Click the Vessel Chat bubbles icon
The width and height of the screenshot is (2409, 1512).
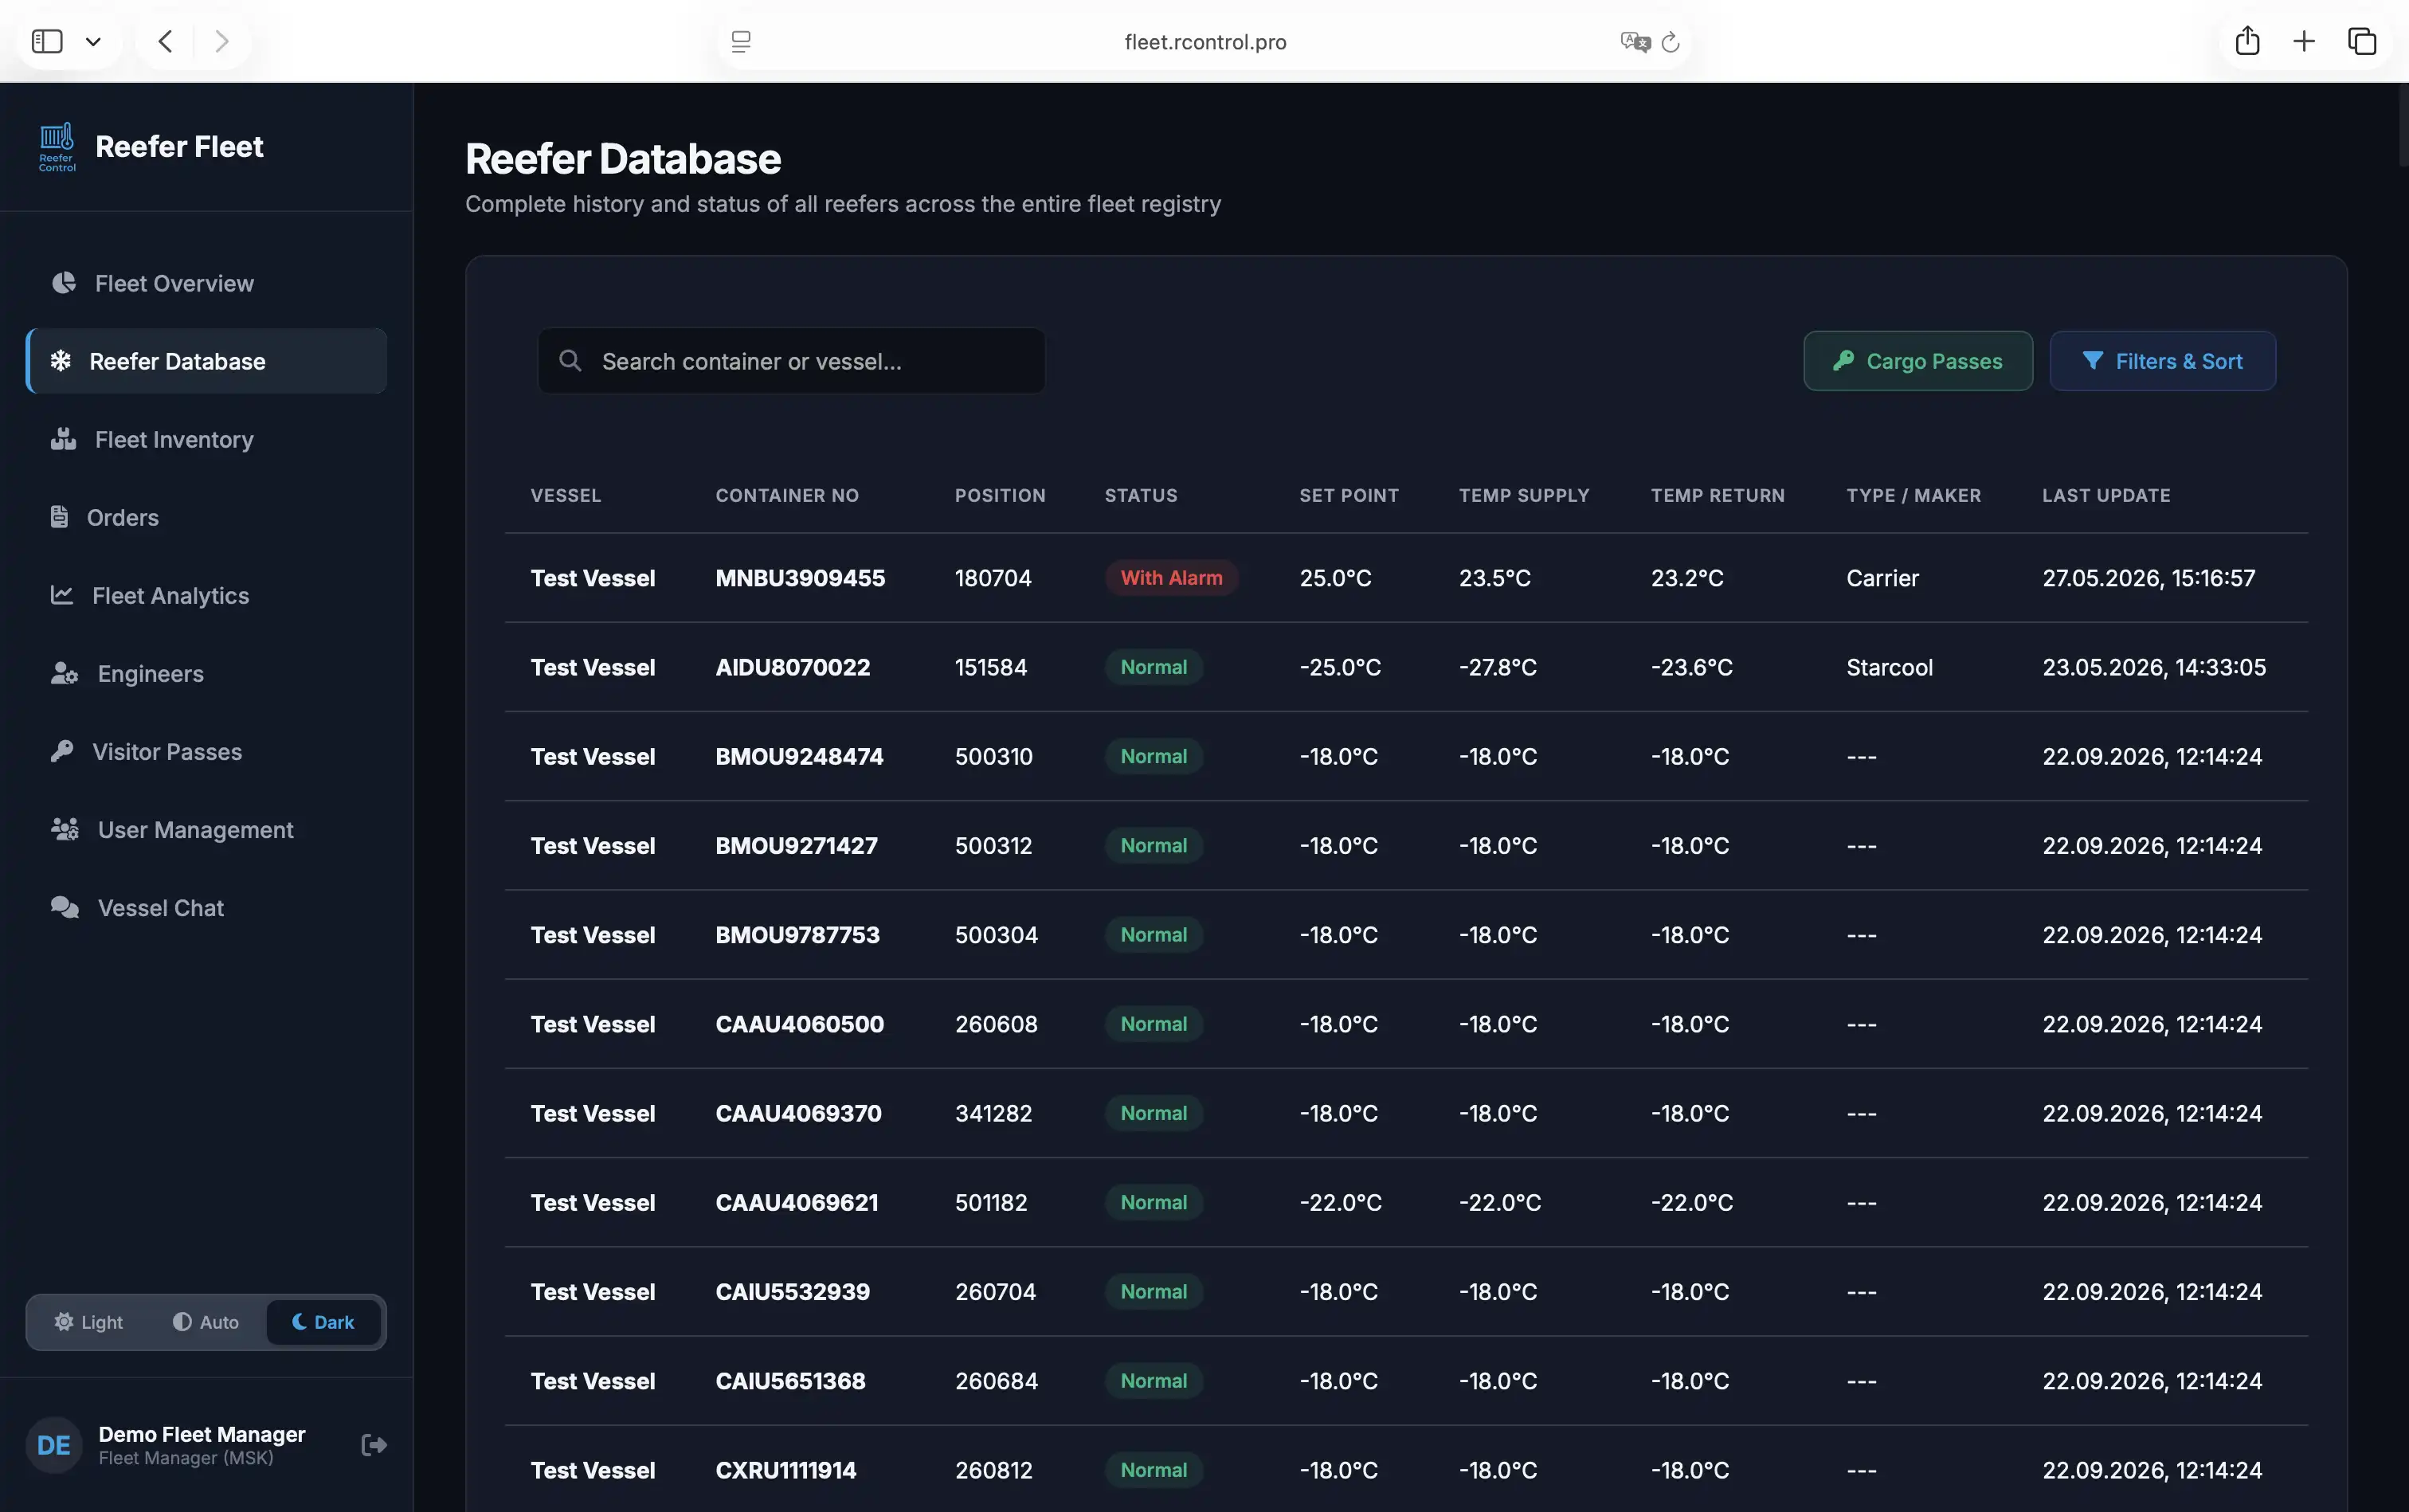tap(64, 907)
